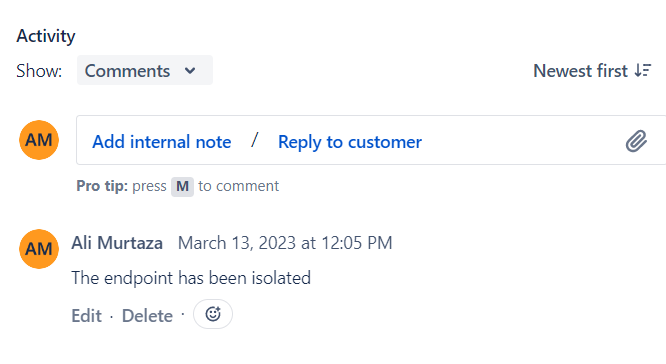The height and width of the screenshot is (364, 666).
Task: Delete Ali Murtaza's comment
Action: pyautogui.click(x=147, y=316)
